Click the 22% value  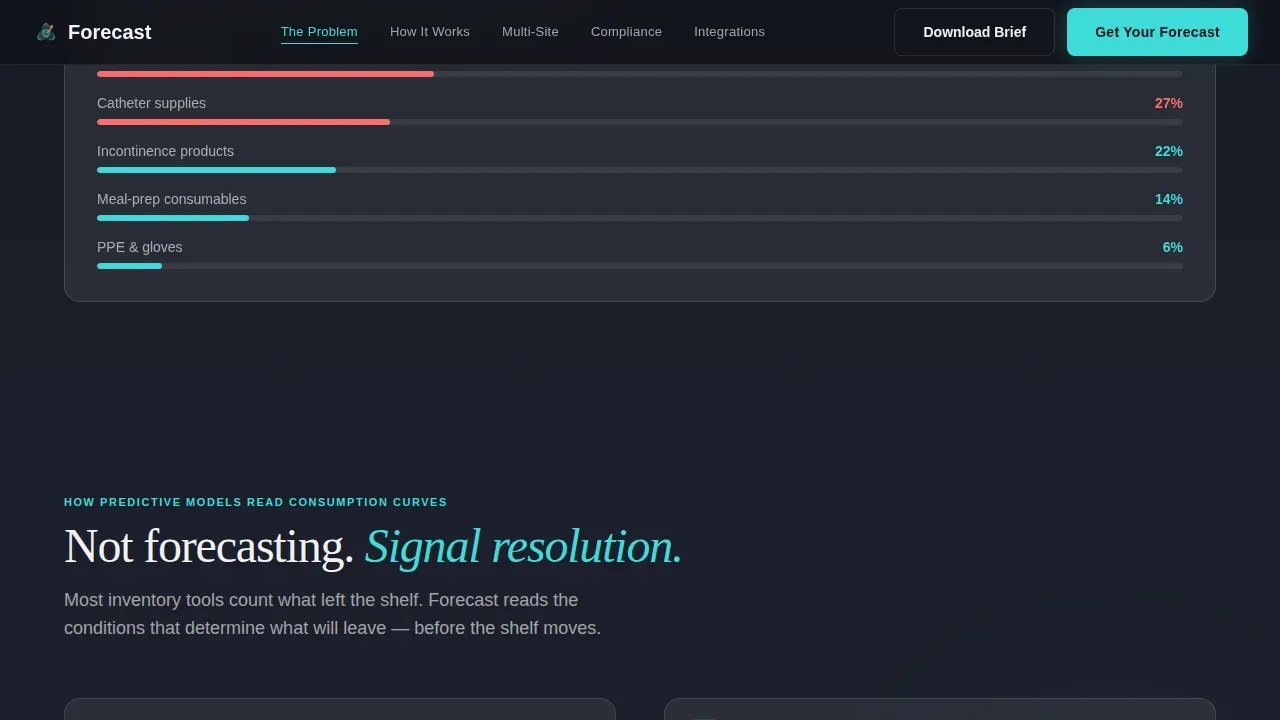click(1168, 151)
